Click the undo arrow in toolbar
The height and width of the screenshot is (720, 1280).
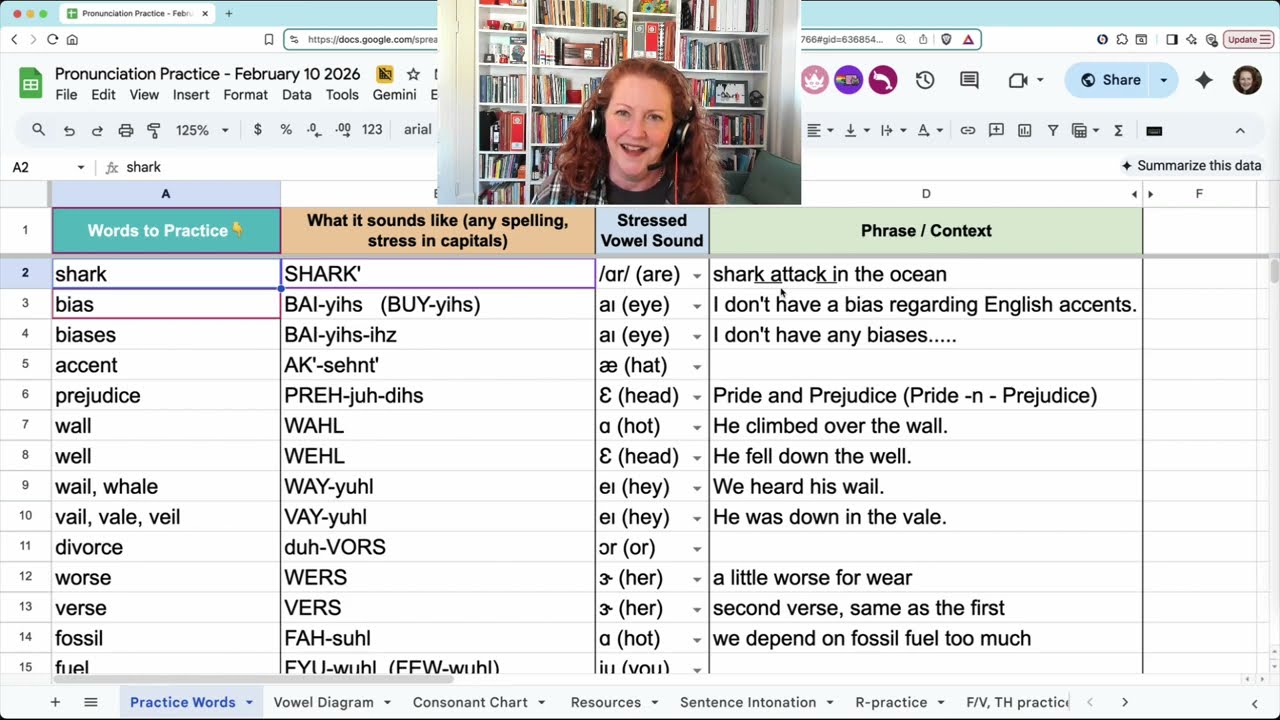click(x=69, y=130)
